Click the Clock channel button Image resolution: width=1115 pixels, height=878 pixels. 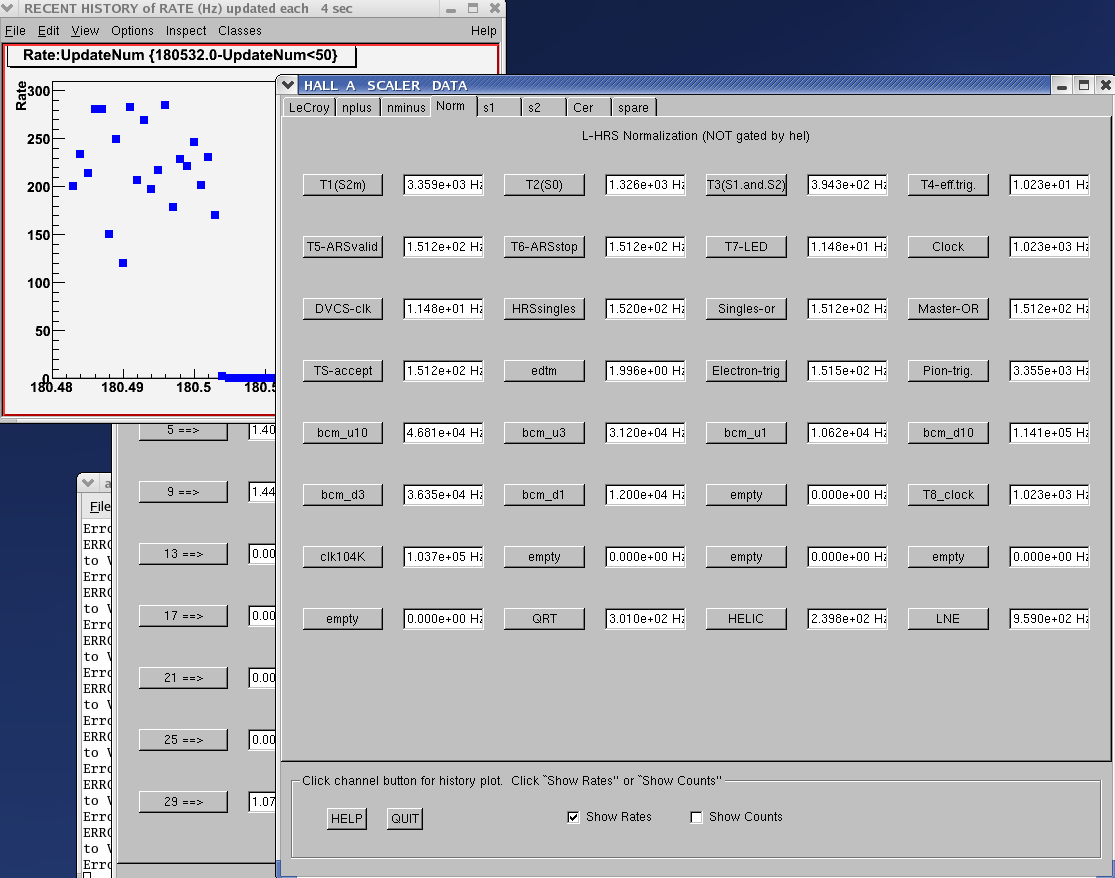tap(948, 247)
